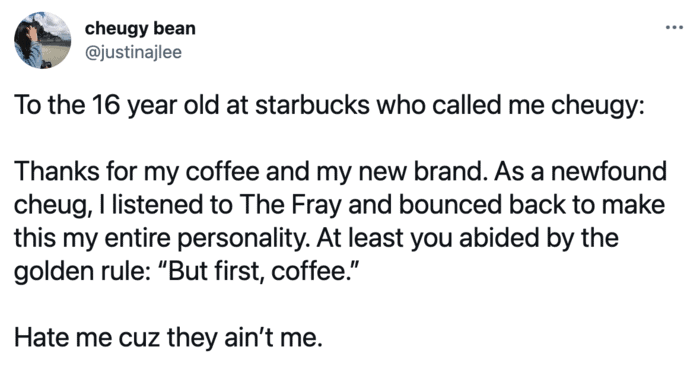Click the display name cheugy bean
This screenshot has width=700, height=369.
pos(140,29)
